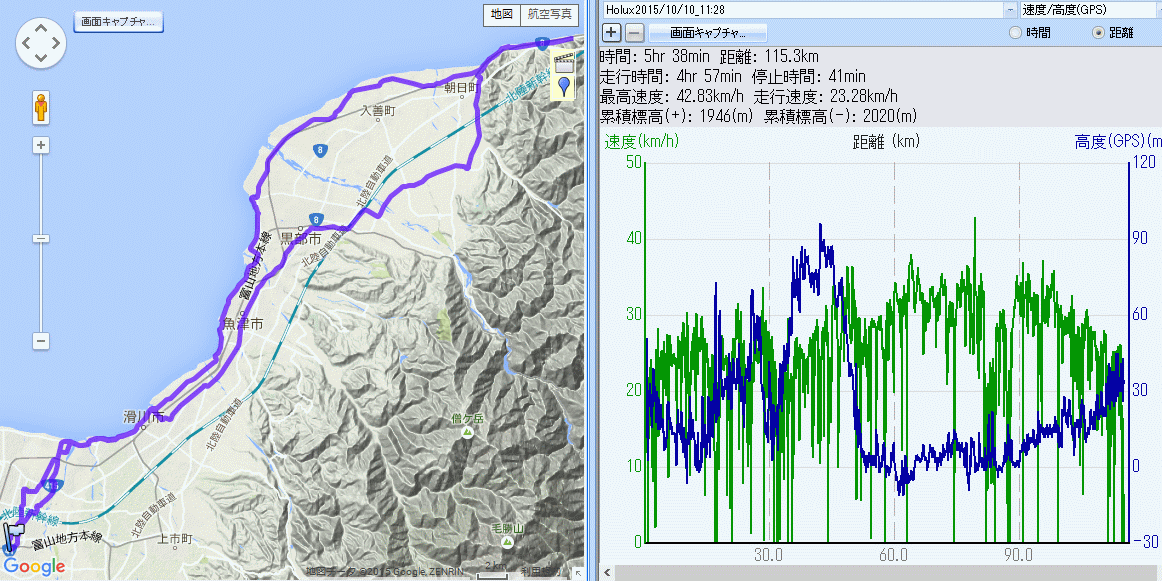Select the 距離 radio button
This screenshot has width=1162, height=581.
point(1099,32)
